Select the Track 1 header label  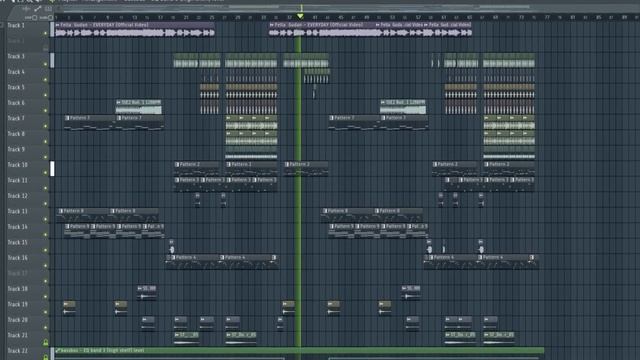(16, 25)
